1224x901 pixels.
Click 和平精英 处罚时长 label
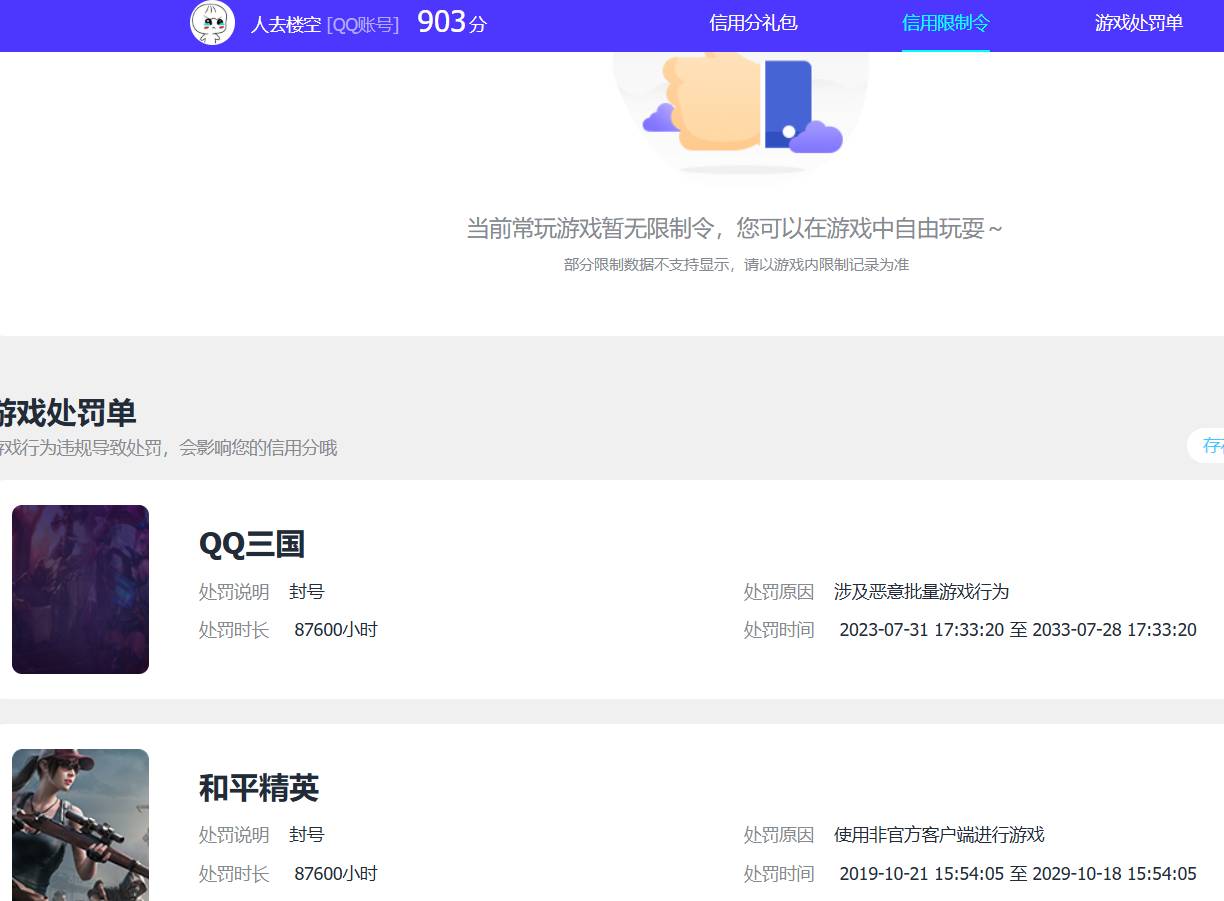[x=234, y=874]
